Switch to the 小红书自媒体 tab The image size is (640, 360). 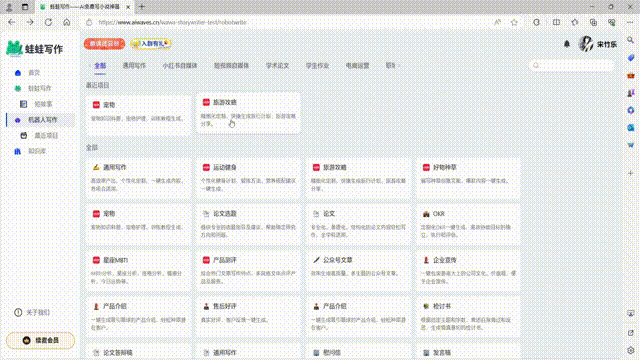(x=180, y=66)
